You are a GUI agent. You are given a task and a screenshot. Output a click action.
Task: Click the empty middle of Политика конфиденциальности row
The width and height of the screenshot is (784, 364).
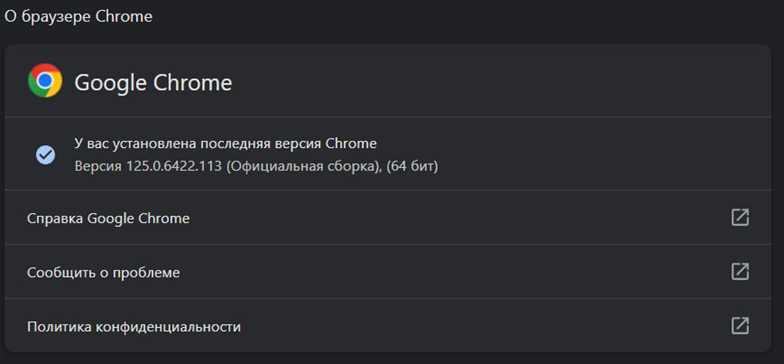(485, 326)
